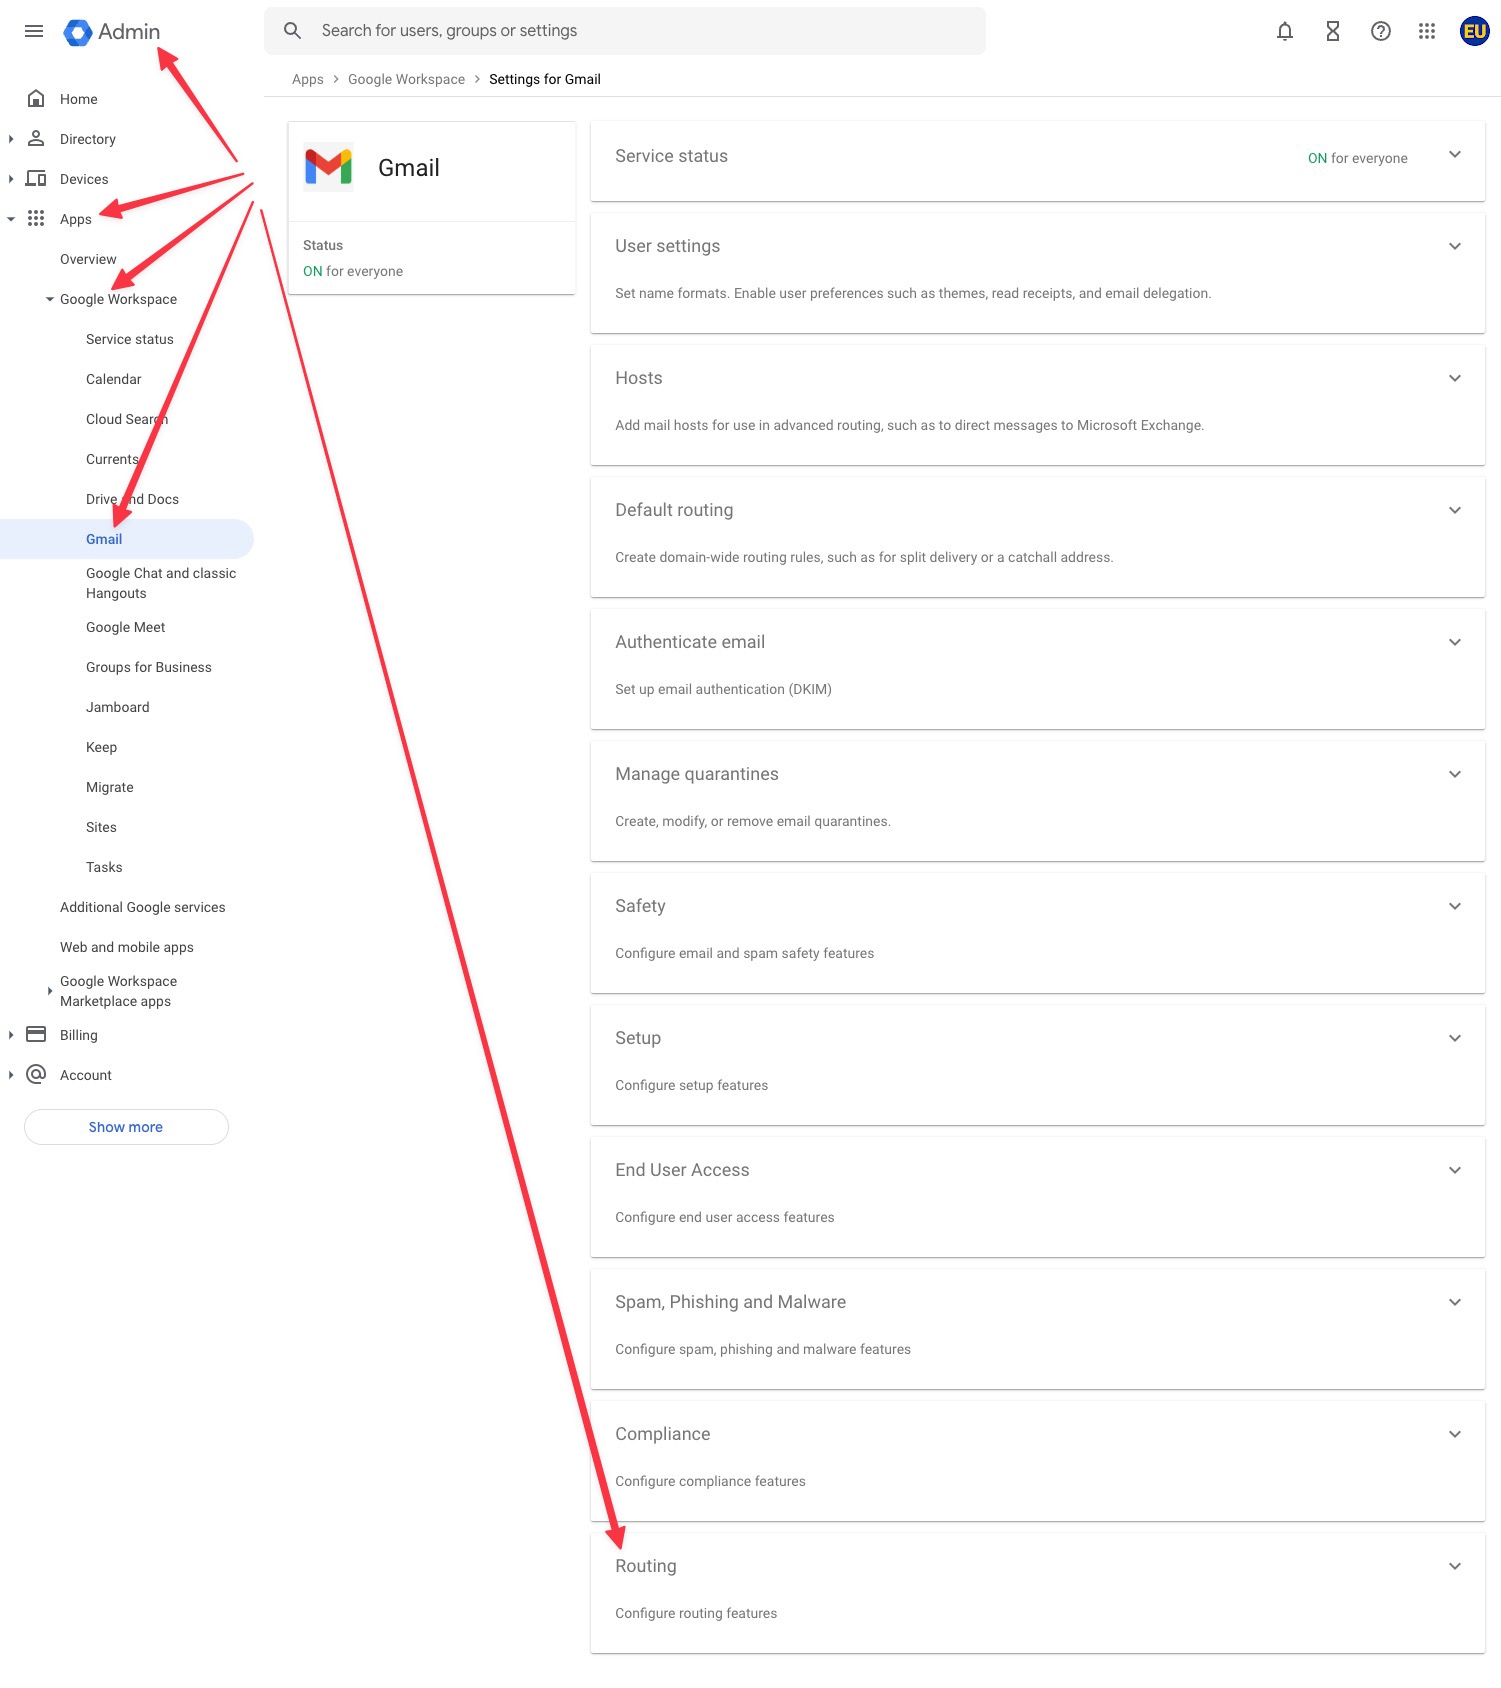Expand the Default routing chevron
The image size is (1501, 1688).
pyautogui.click(x=1455, y=510)
